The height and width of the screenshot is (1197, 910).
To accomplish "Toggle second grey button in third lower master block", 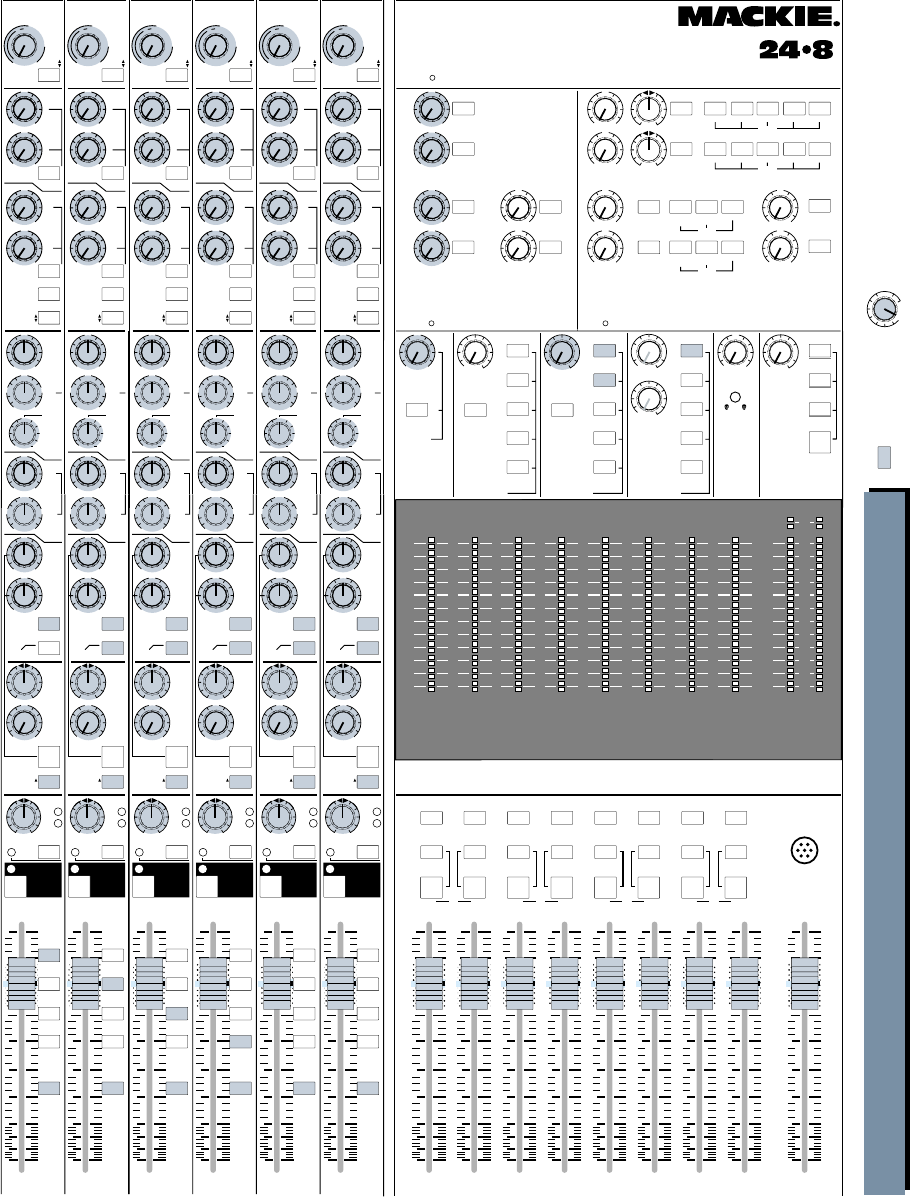I will pos(604,380).
